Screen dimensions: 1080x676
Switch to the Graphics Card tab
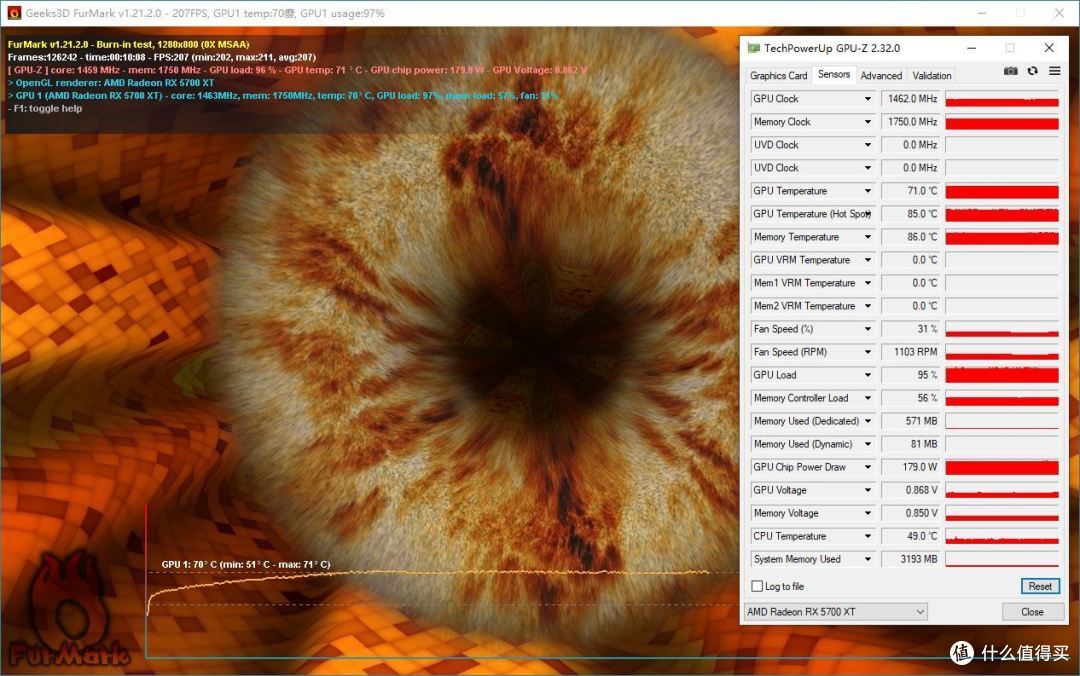[778, 75]
